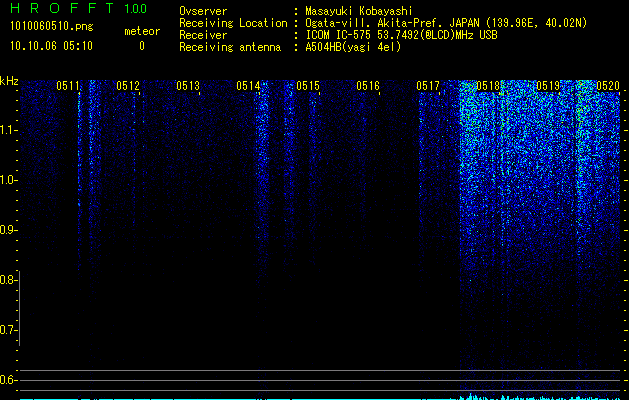Click the kHz axis unit label
This screenshot has width=629, height=400.
coord(9,81)
